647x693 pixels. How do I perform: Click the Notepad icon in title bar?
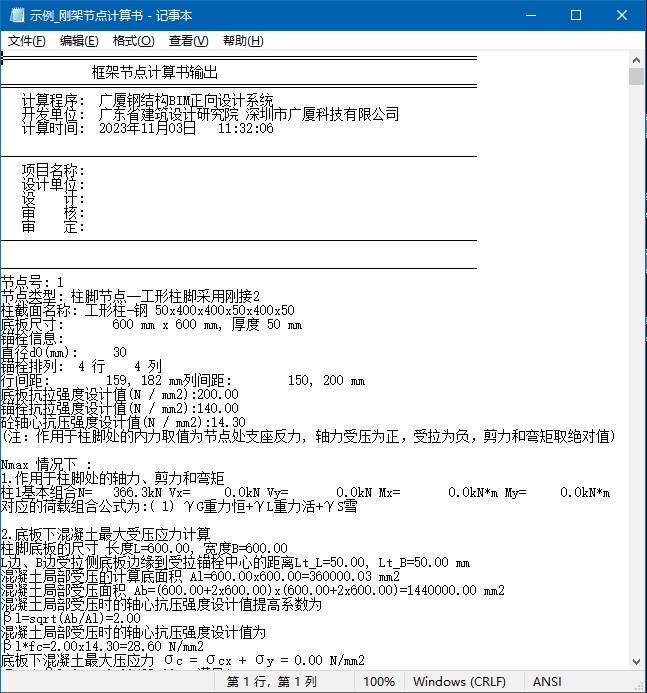coord(17,15)
